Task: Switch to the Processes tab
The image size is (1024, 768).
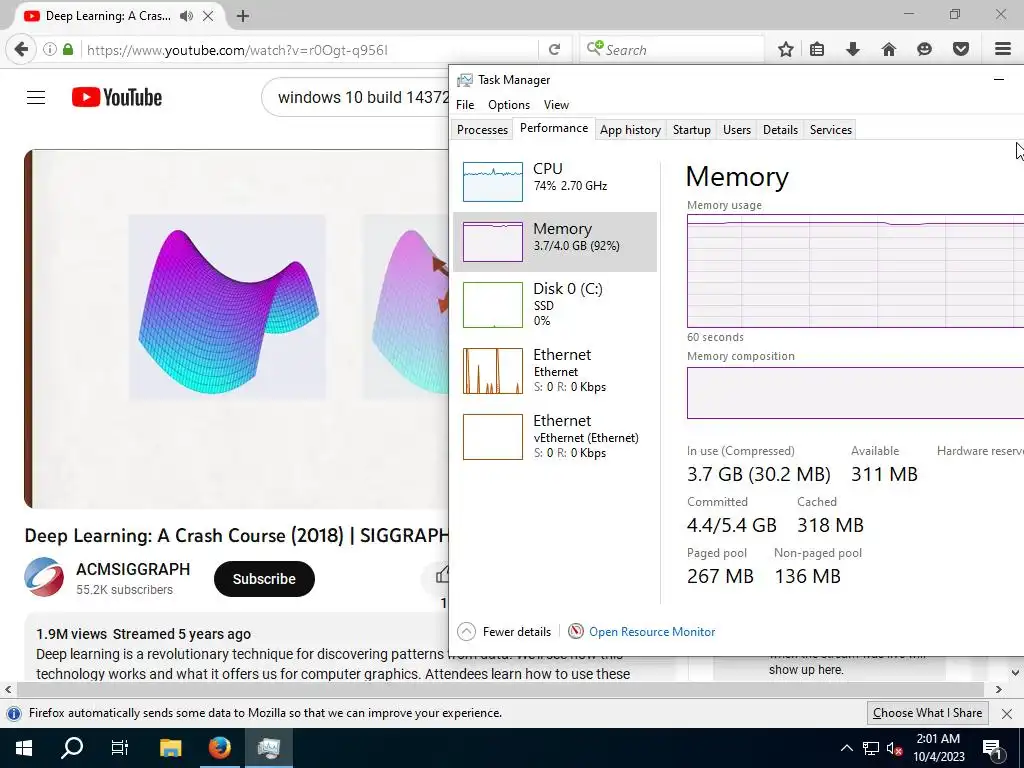Action: tap(482, 129)
